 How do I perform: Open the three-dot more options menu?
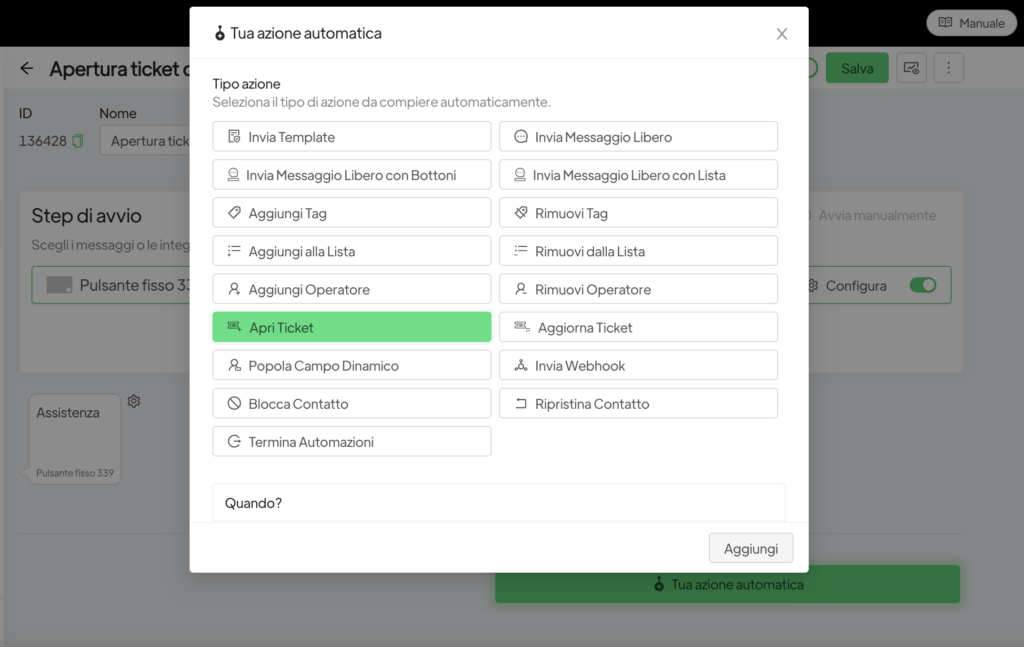point(948,68)
